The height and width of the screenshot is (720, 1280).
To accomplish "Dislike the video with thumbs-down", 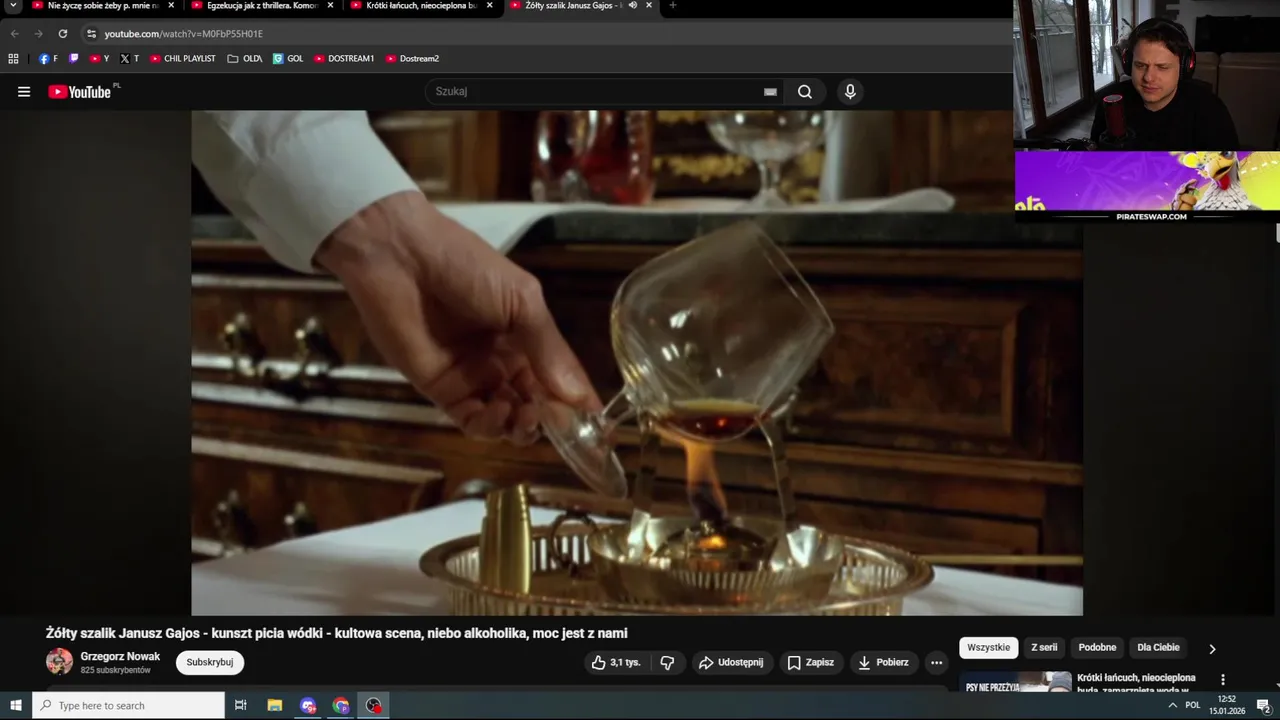I will 667,662.
